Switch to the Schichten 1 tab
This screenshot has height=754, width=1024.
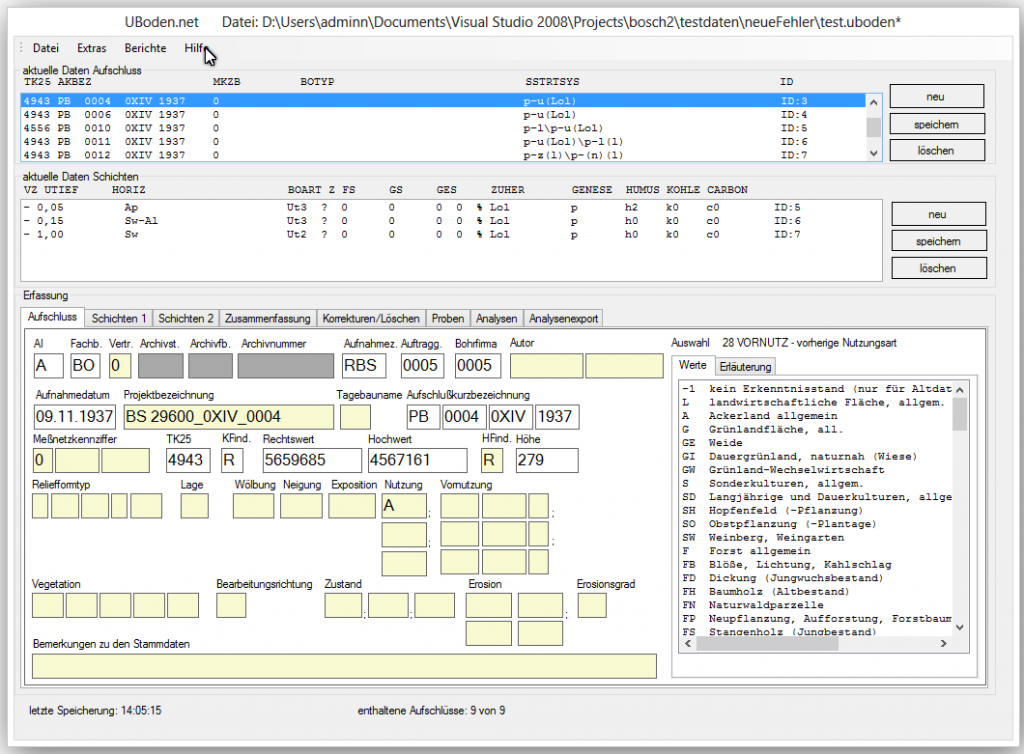click(119, 318)
